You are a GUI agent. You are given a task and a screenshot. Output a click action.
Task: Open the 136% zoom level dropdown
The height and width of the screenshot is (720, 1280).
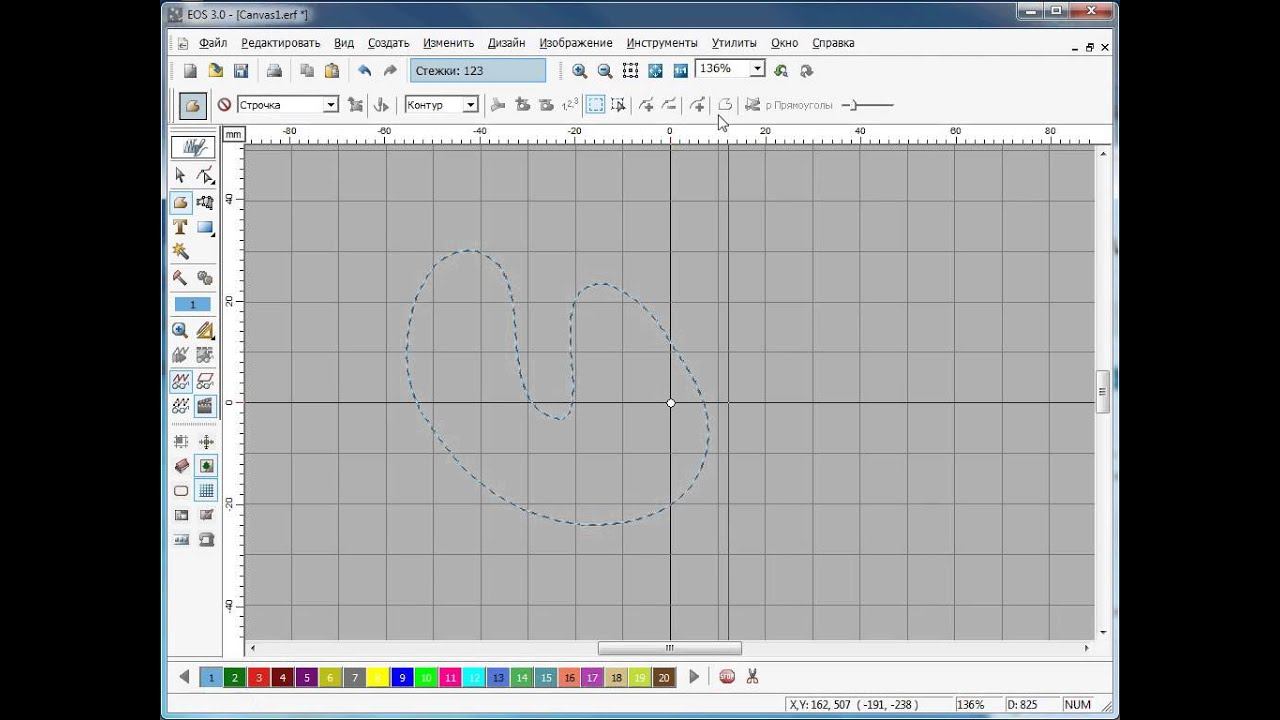pos(757,69)
